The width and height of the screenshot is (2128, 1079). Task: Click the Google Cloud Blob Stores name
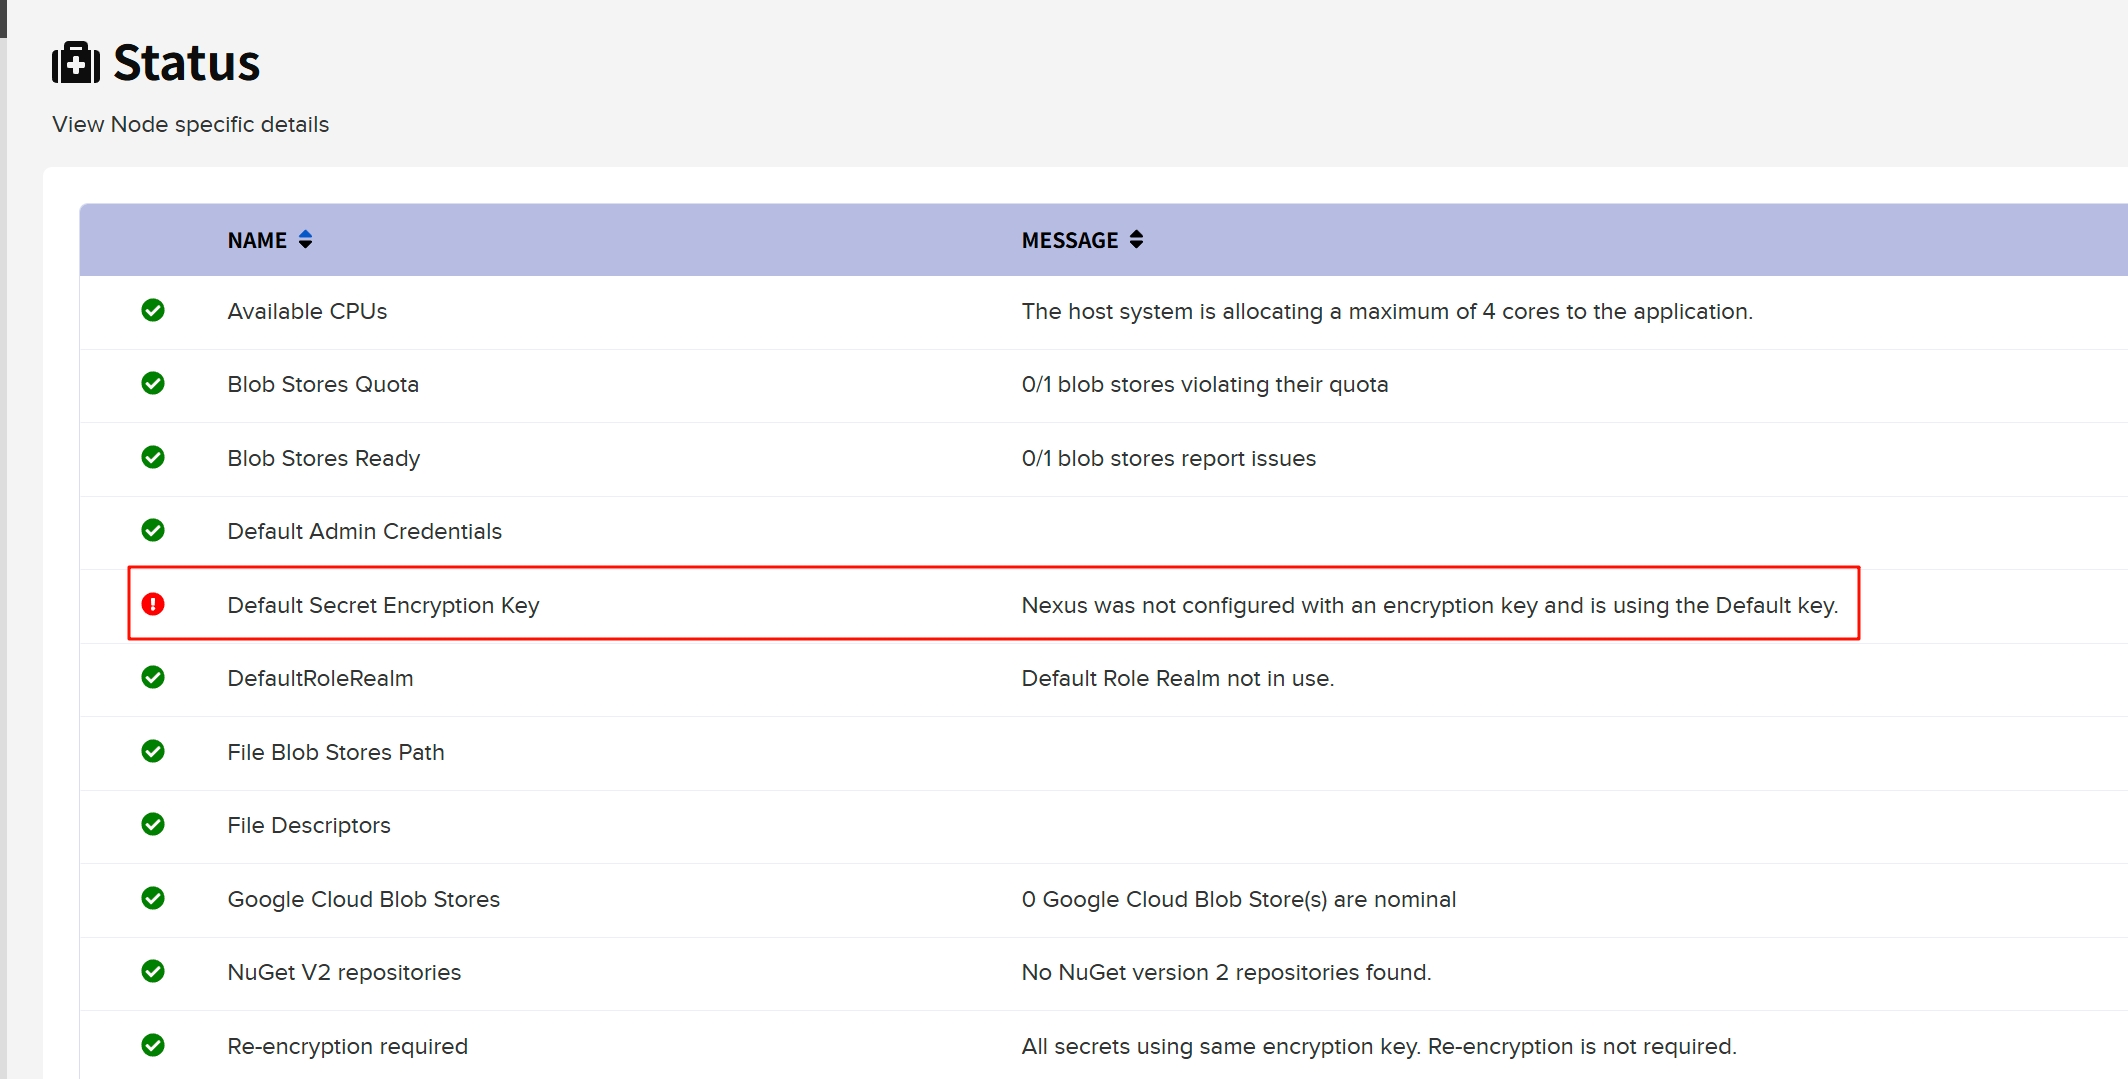[363, 900]
